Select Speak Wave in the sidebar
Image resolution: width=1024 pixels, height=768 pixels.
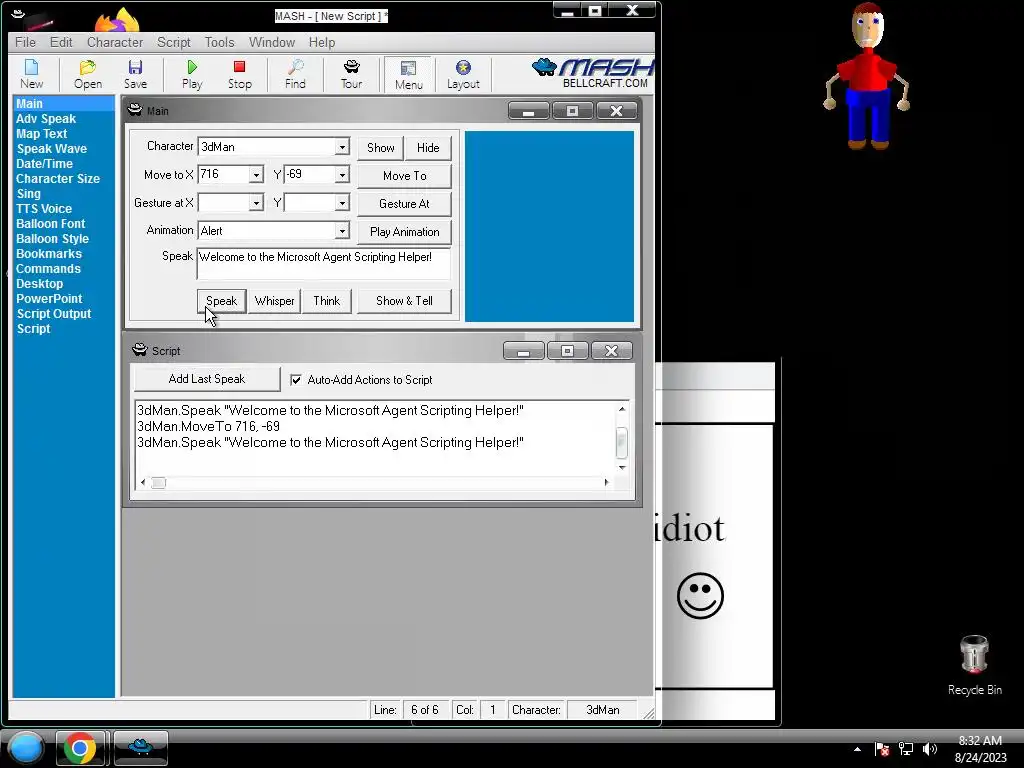coord(52,149)
